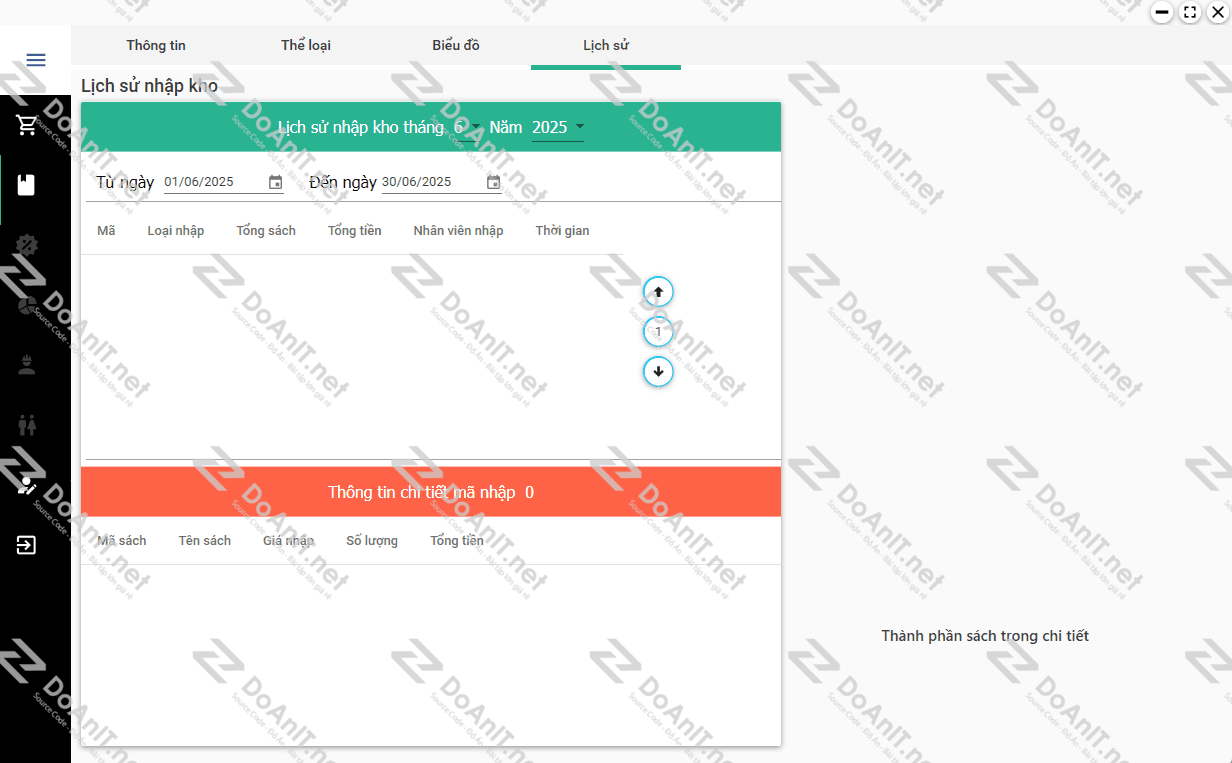The image size is (1232, 763).
Task: Click the user edit icon
Action: click(x=27, y=486)
